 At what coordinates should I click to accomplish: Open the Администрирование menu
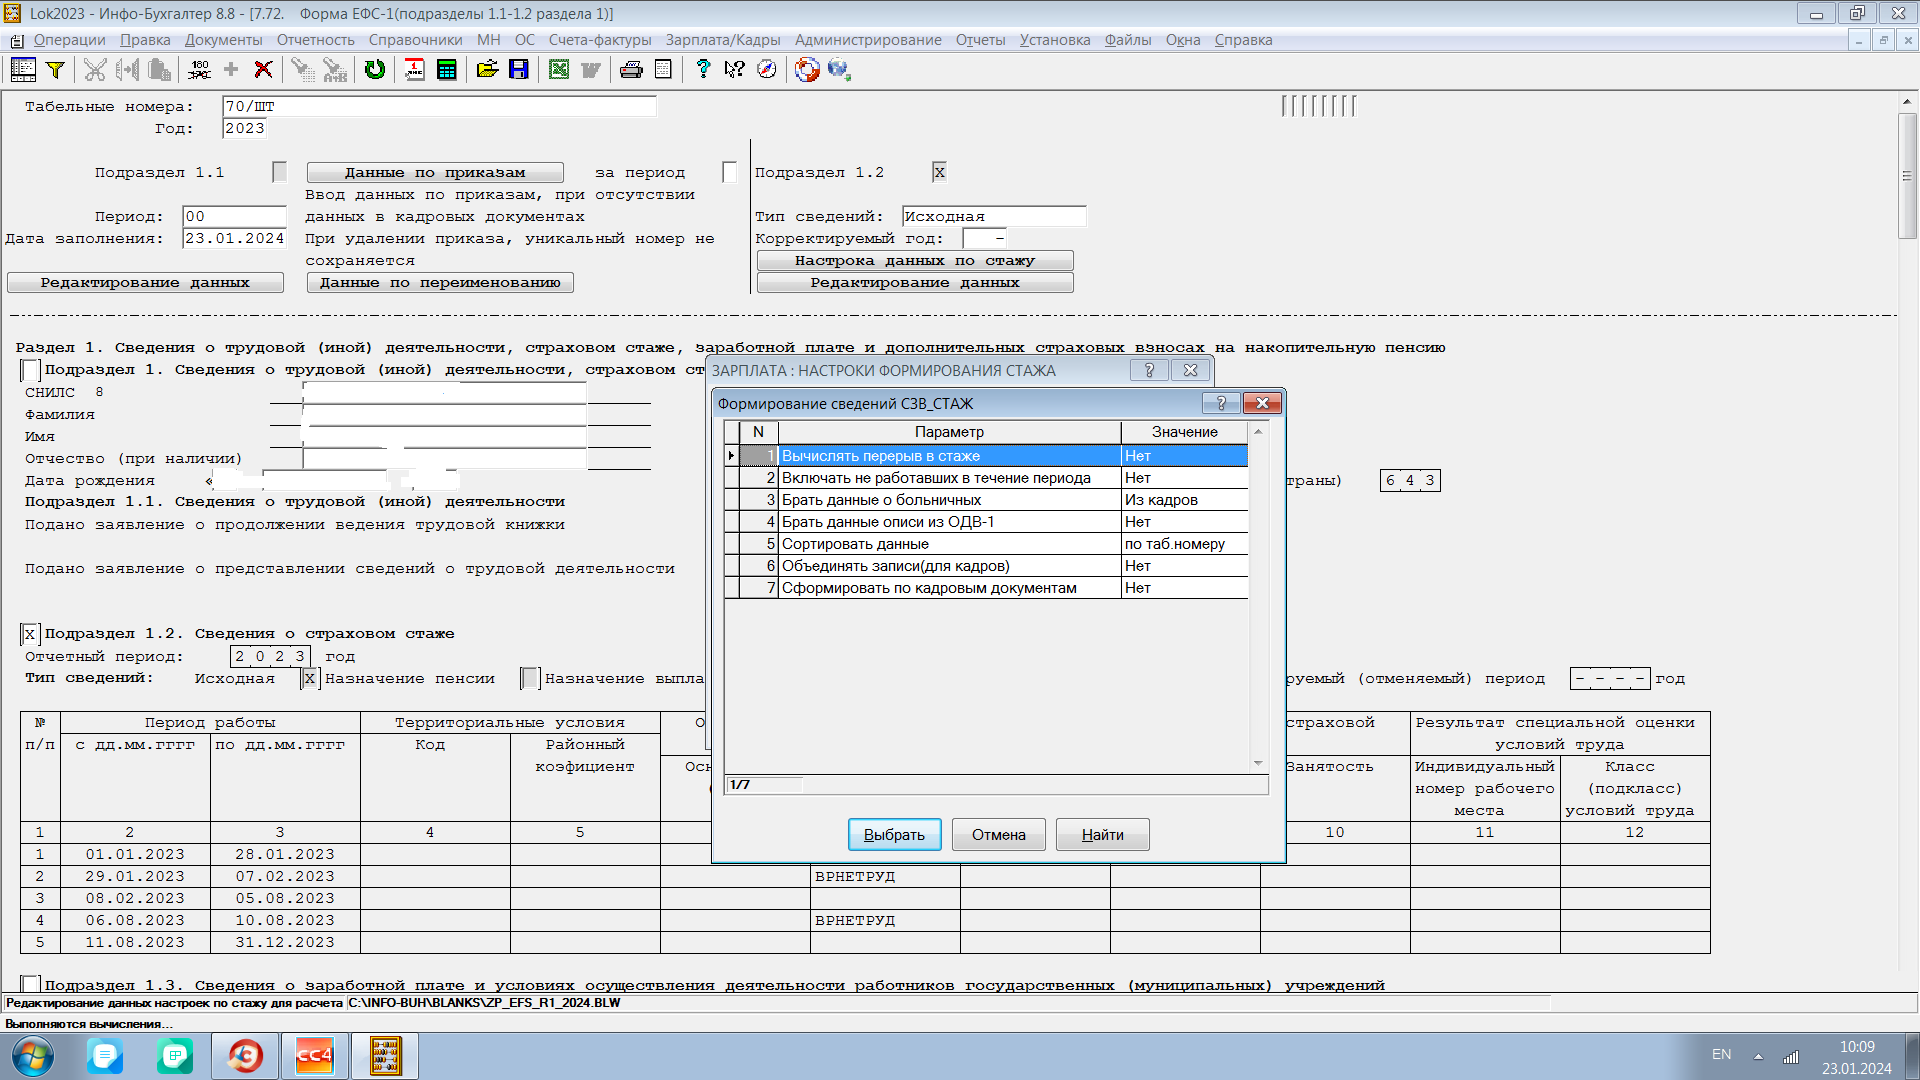pos(868,40)
